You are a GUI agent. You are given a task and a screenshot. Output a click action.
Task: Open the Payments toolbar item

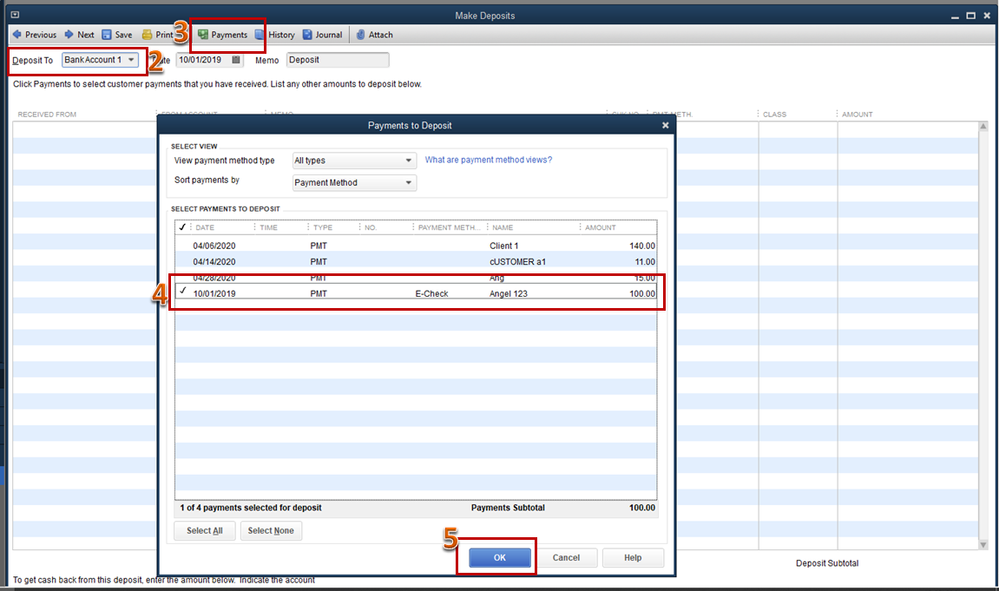(x=222, y=35)
